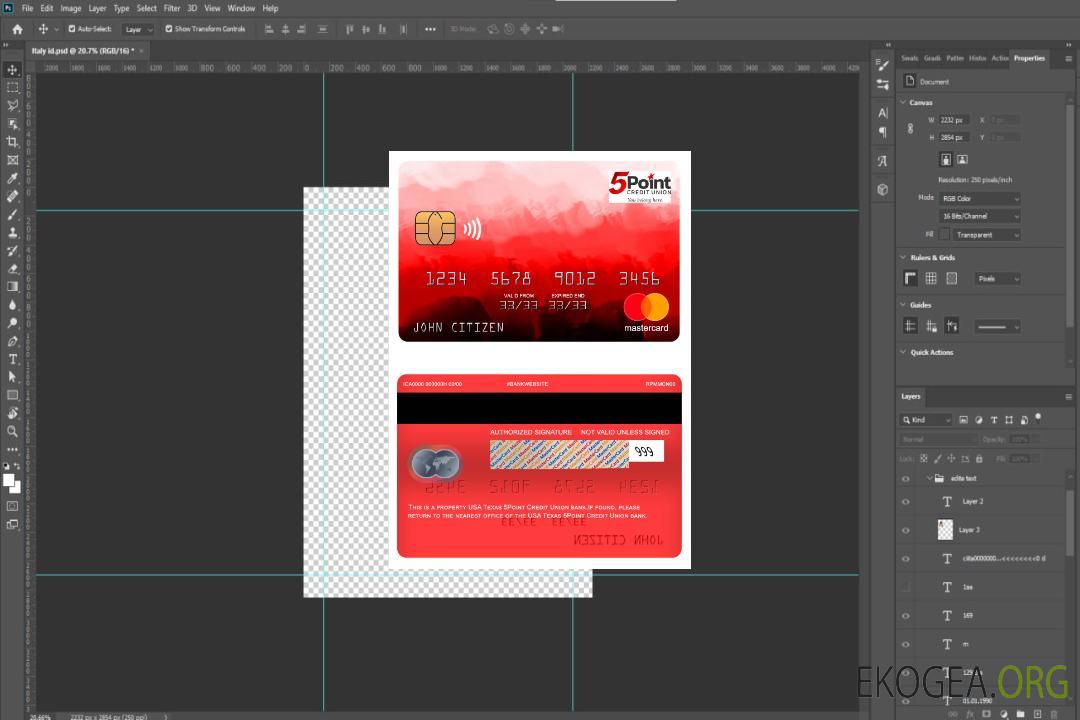
Task: Open the Transparent fill dropdown
Action: [986, 235]
